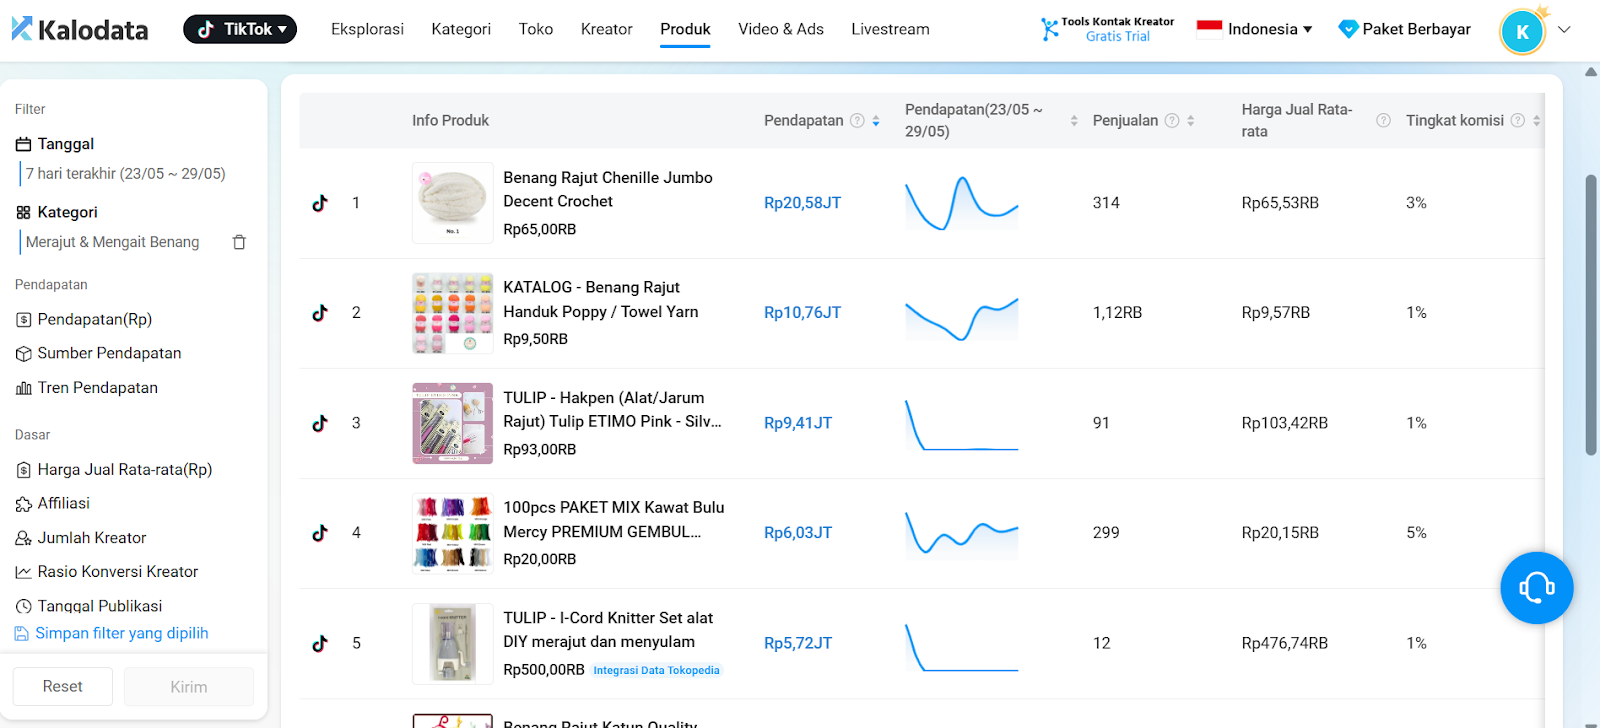
Task: Sort by the Pendapatan column arrows
Action: [x=876, y=120]
